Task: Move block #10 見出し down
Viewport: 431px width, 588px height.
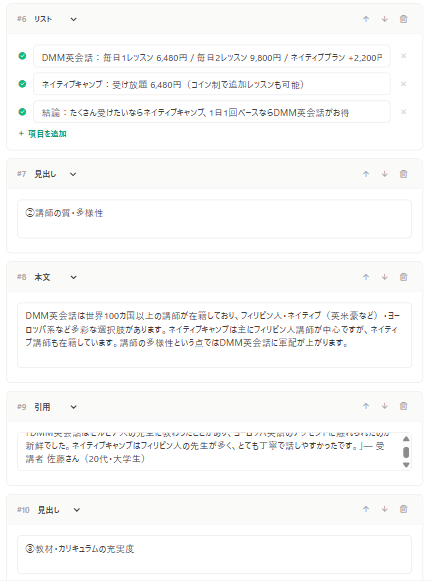Action: [384, 509]
